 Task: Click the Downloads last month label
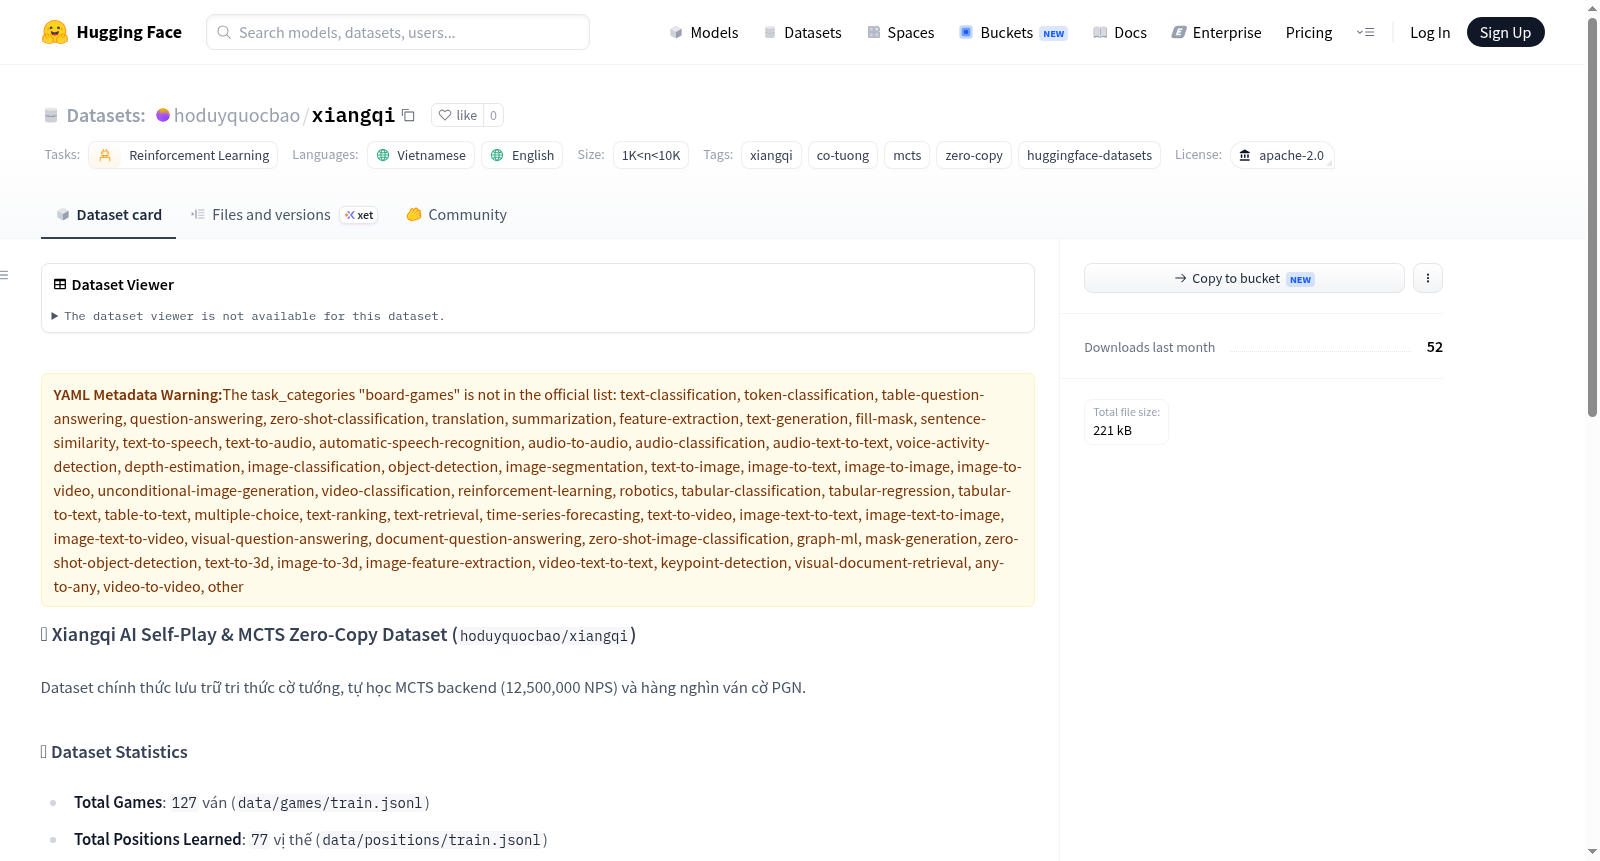[x=1150, y=347]
